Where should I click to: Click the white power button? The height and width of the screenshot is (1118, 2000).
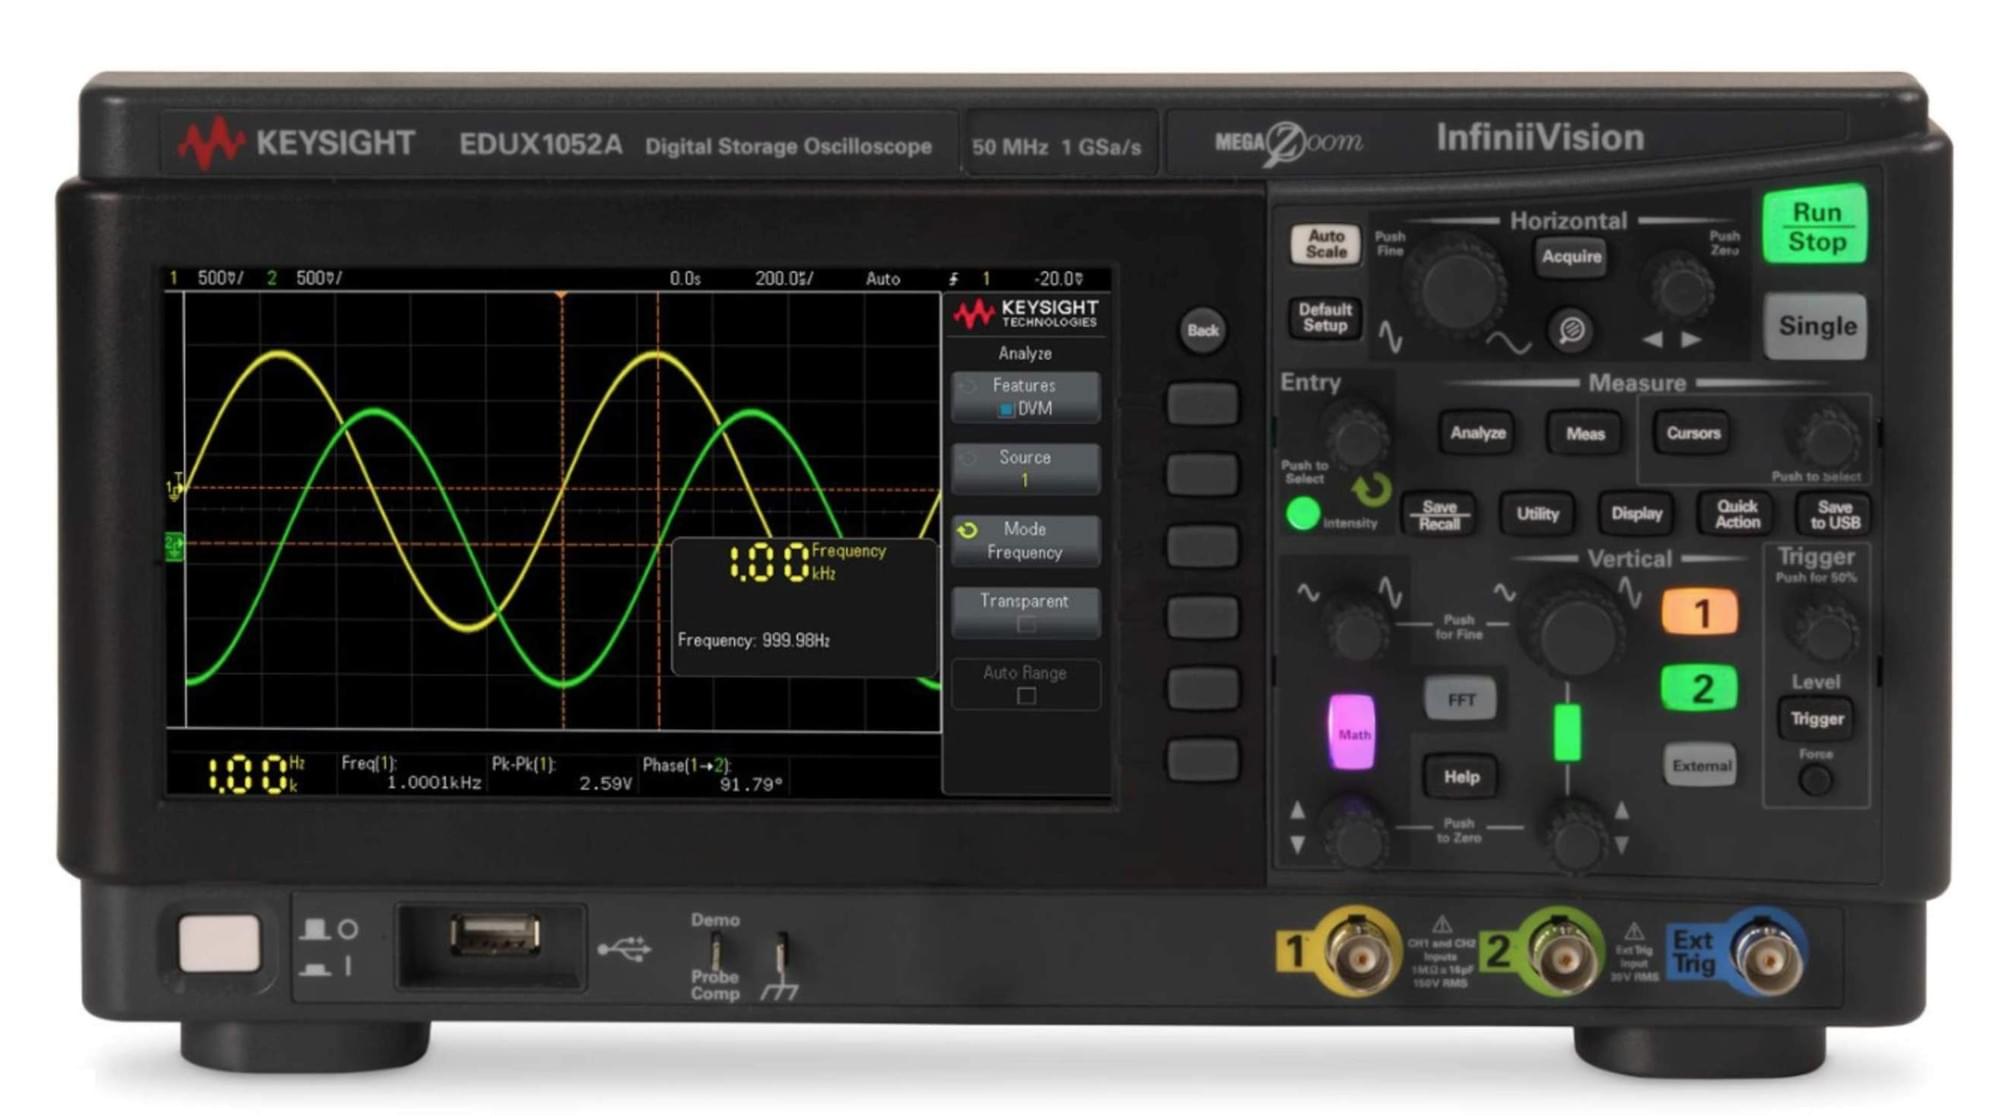pos(219,943)
